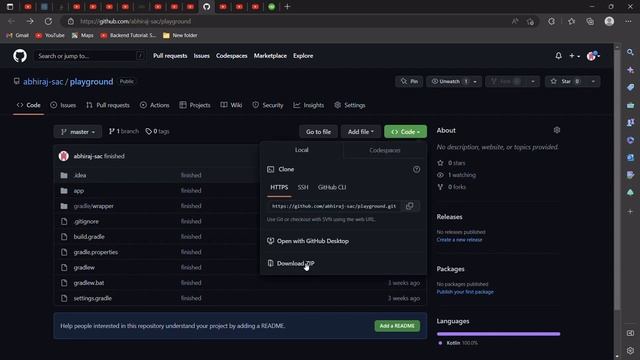This screenshot has width=640, height=360.
Task: Click the browser address bar URL
Action: [136, 21]
